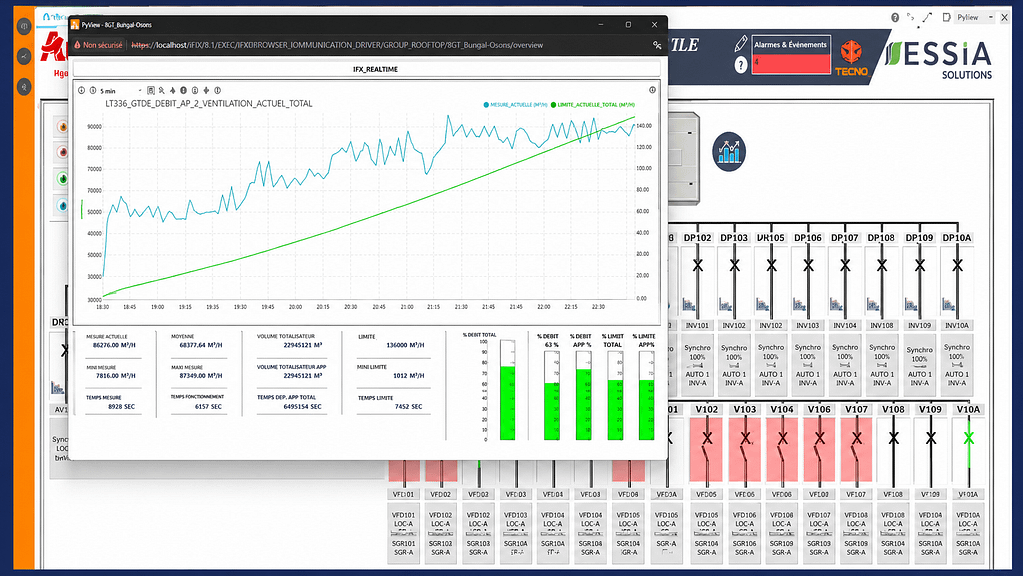This screenshot has width=1023, height=576.
Task: Toggle MESURE_ACTUELLE legend series visibility
Action: (x=515, y=104)
